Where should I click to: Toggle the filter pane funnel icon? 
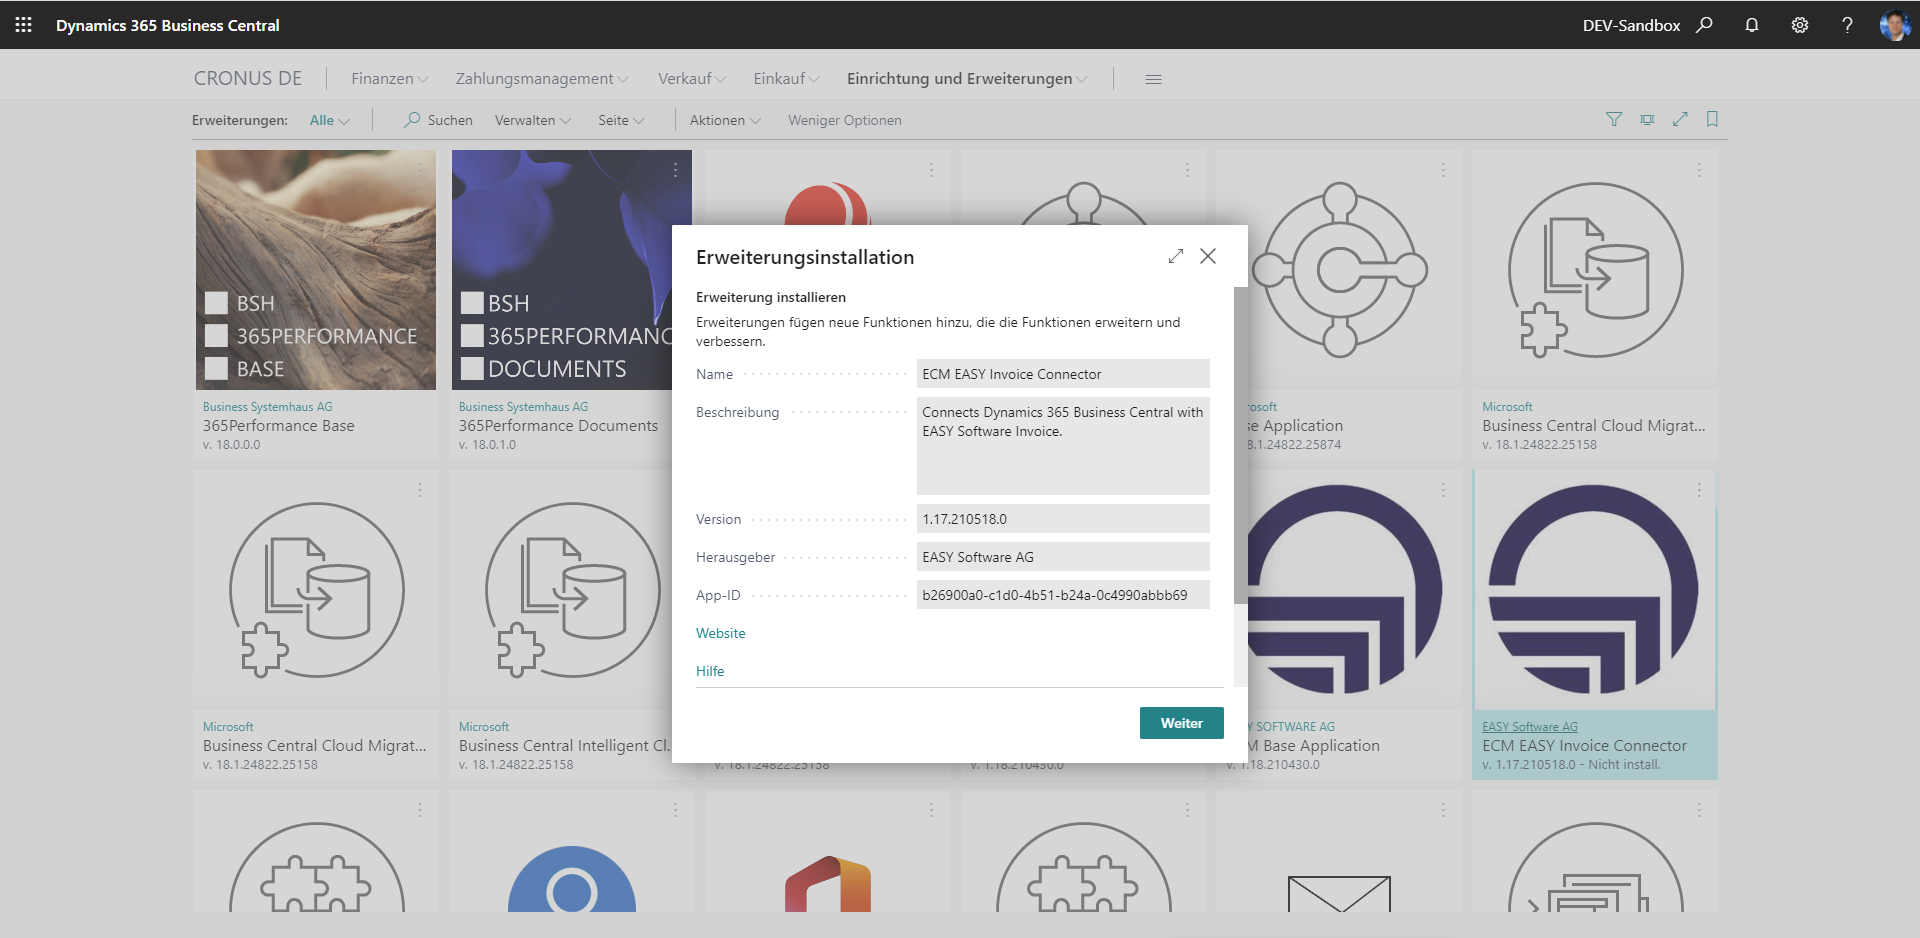(1614, 119)
